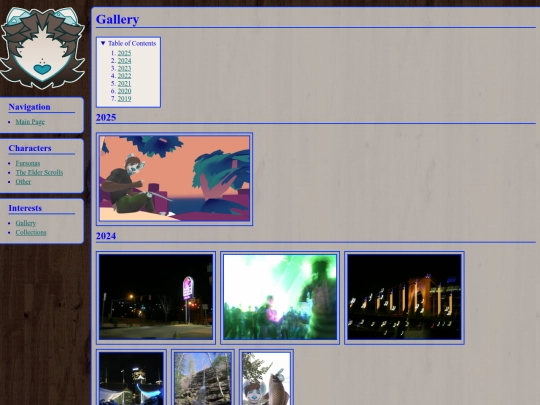Click the character head logo image

[x=42, y=48]
